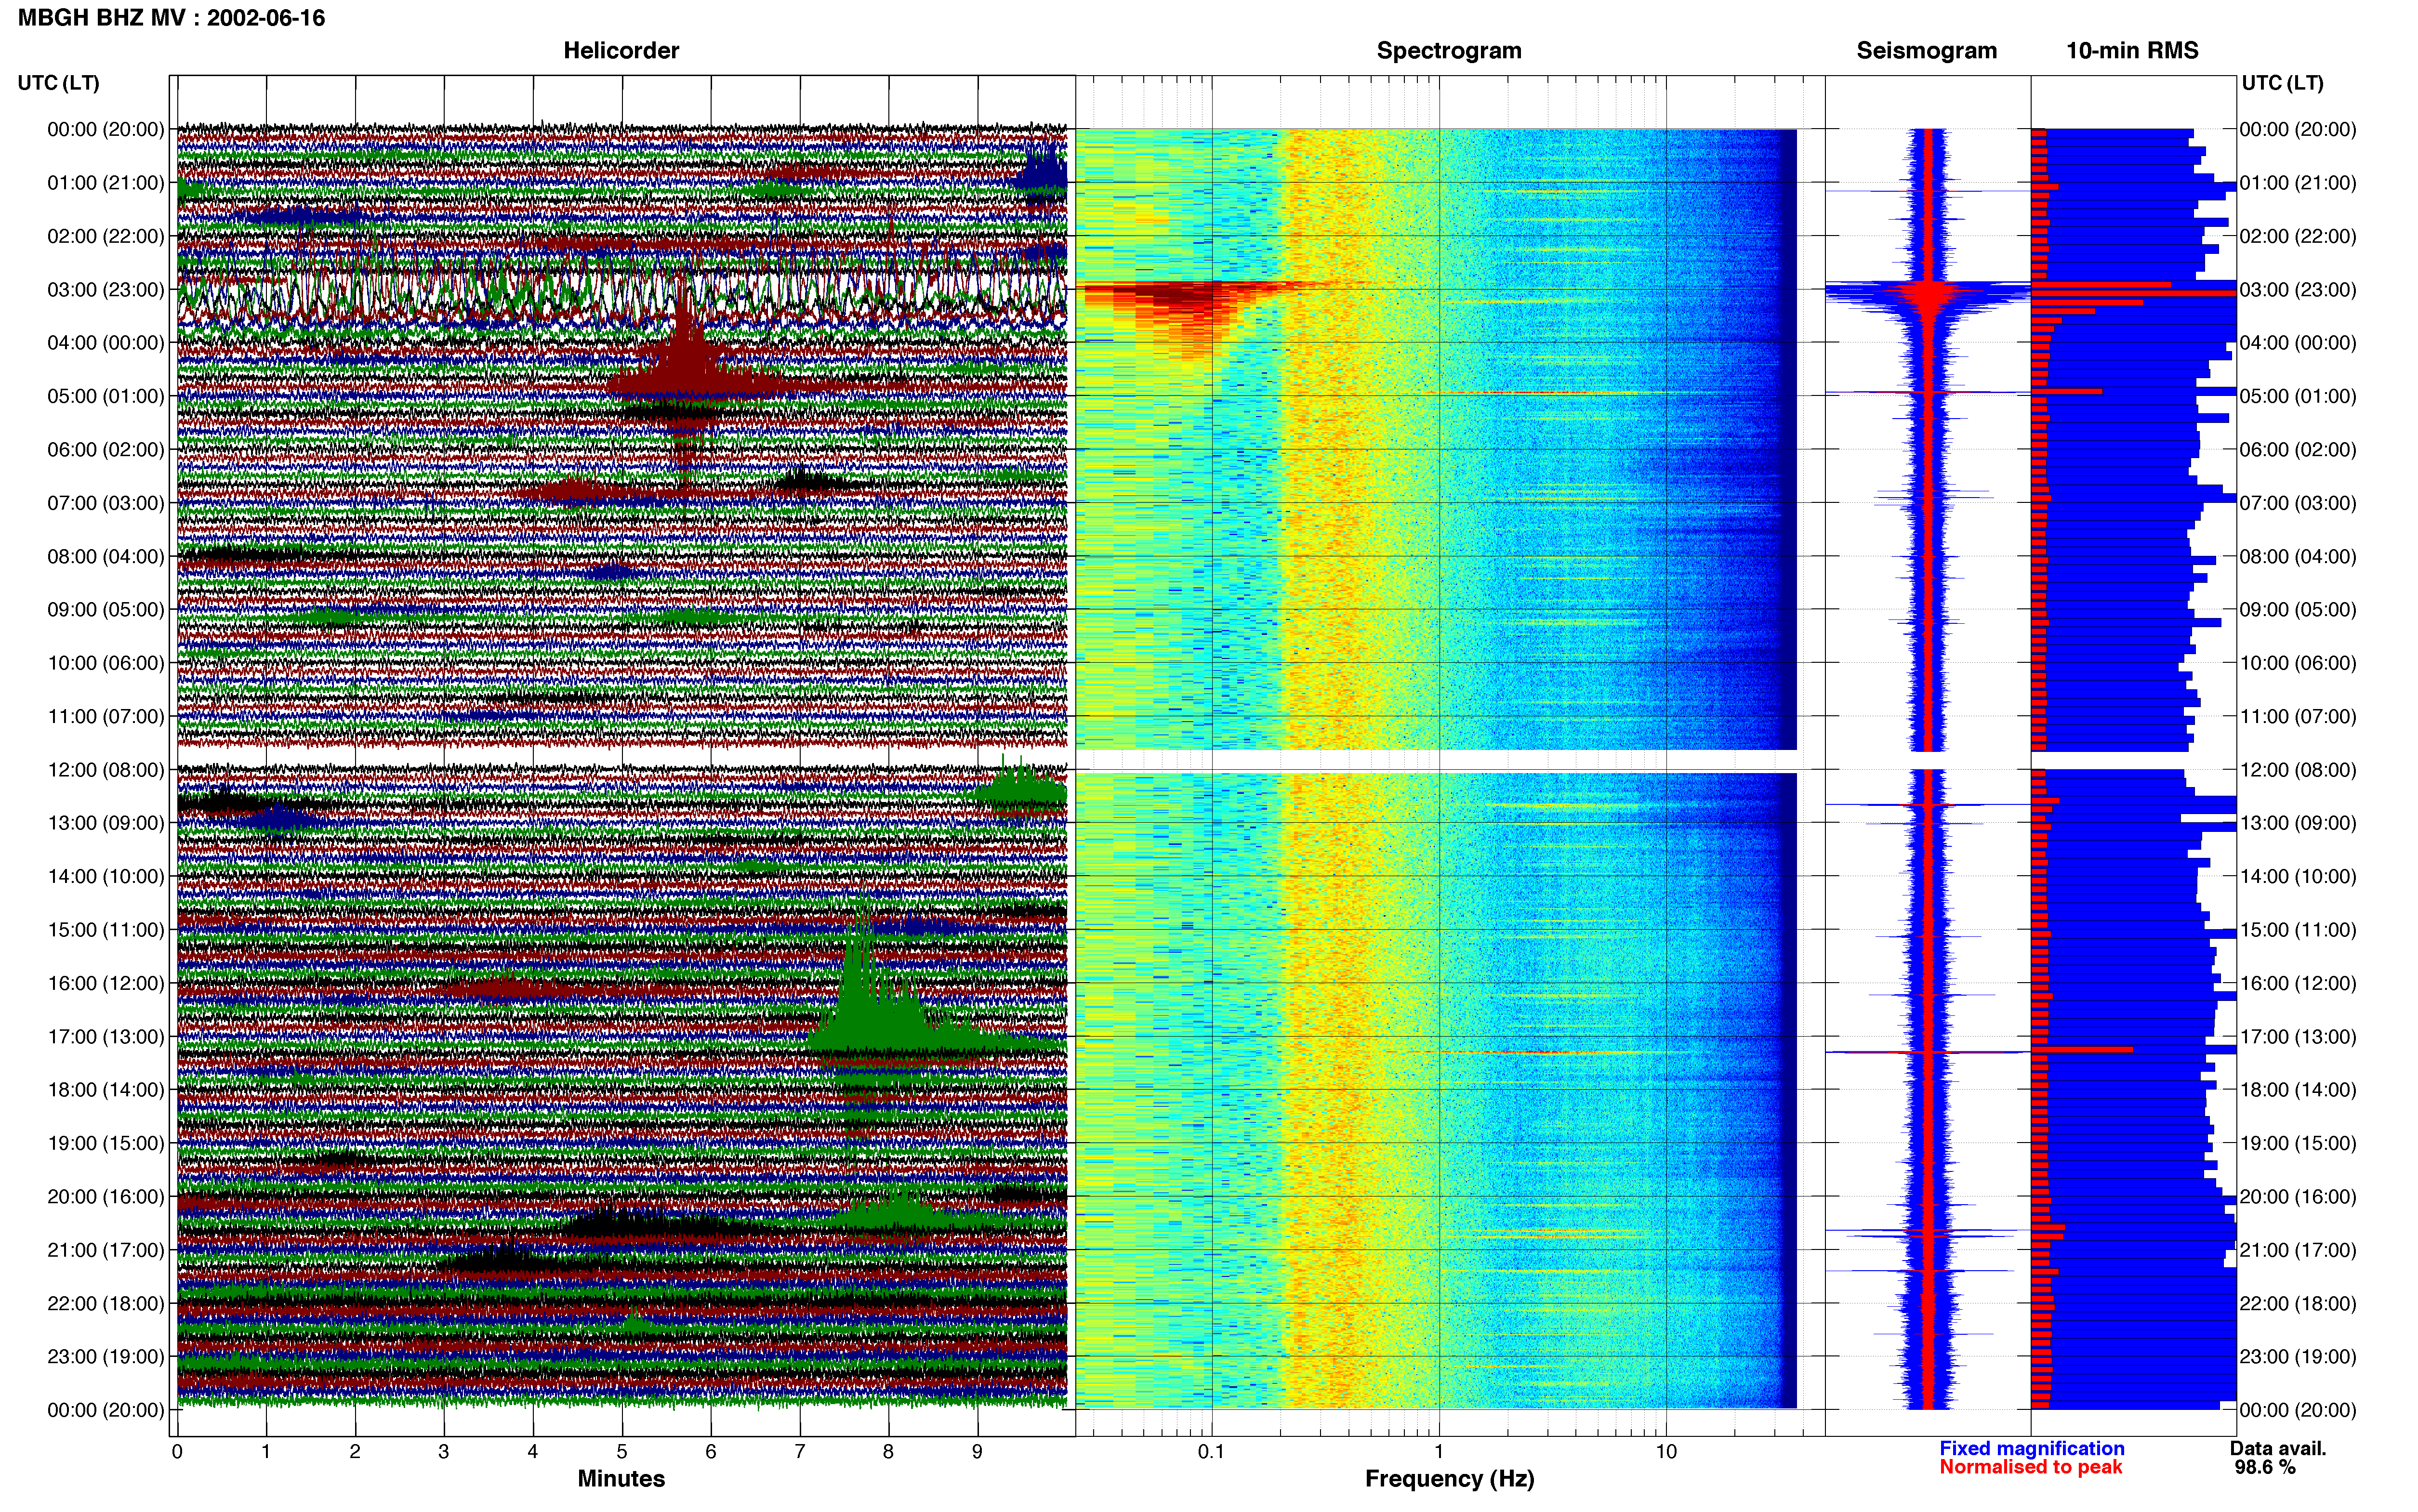The image size is (2418, 1512).
Task: Click the UTC (LT) label beside the 10-min RMS
Action: [2282, 83]
